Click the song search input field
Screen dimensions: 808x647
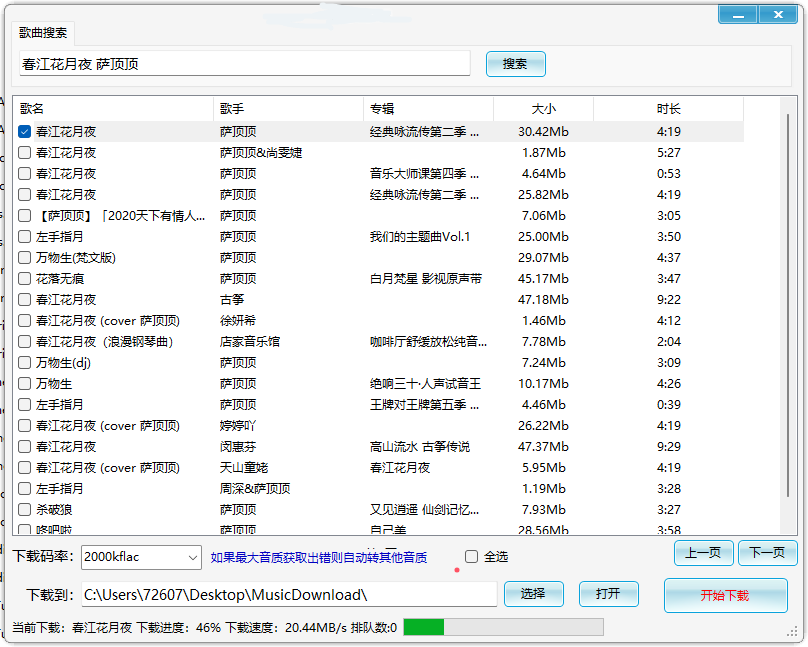pos(245,62)
